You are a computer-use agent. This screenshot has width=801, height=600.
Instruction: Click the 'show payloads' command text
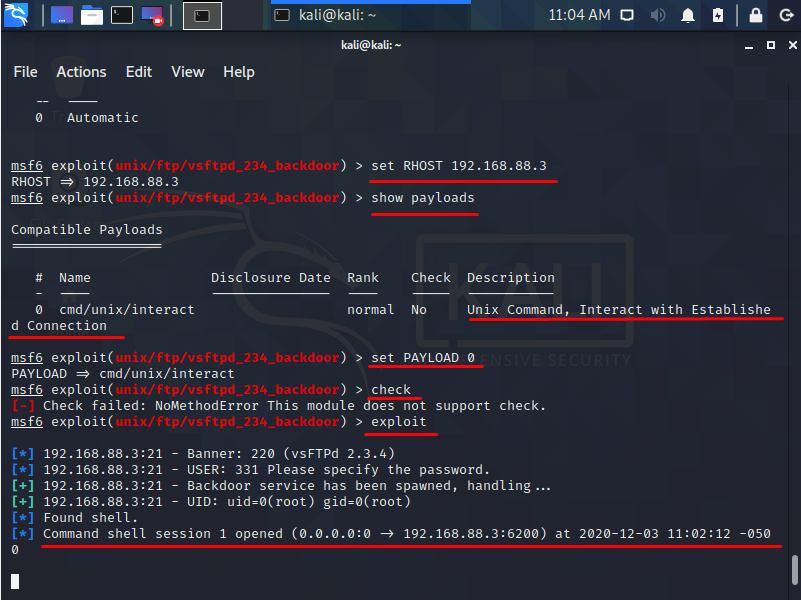click(422, 198)
